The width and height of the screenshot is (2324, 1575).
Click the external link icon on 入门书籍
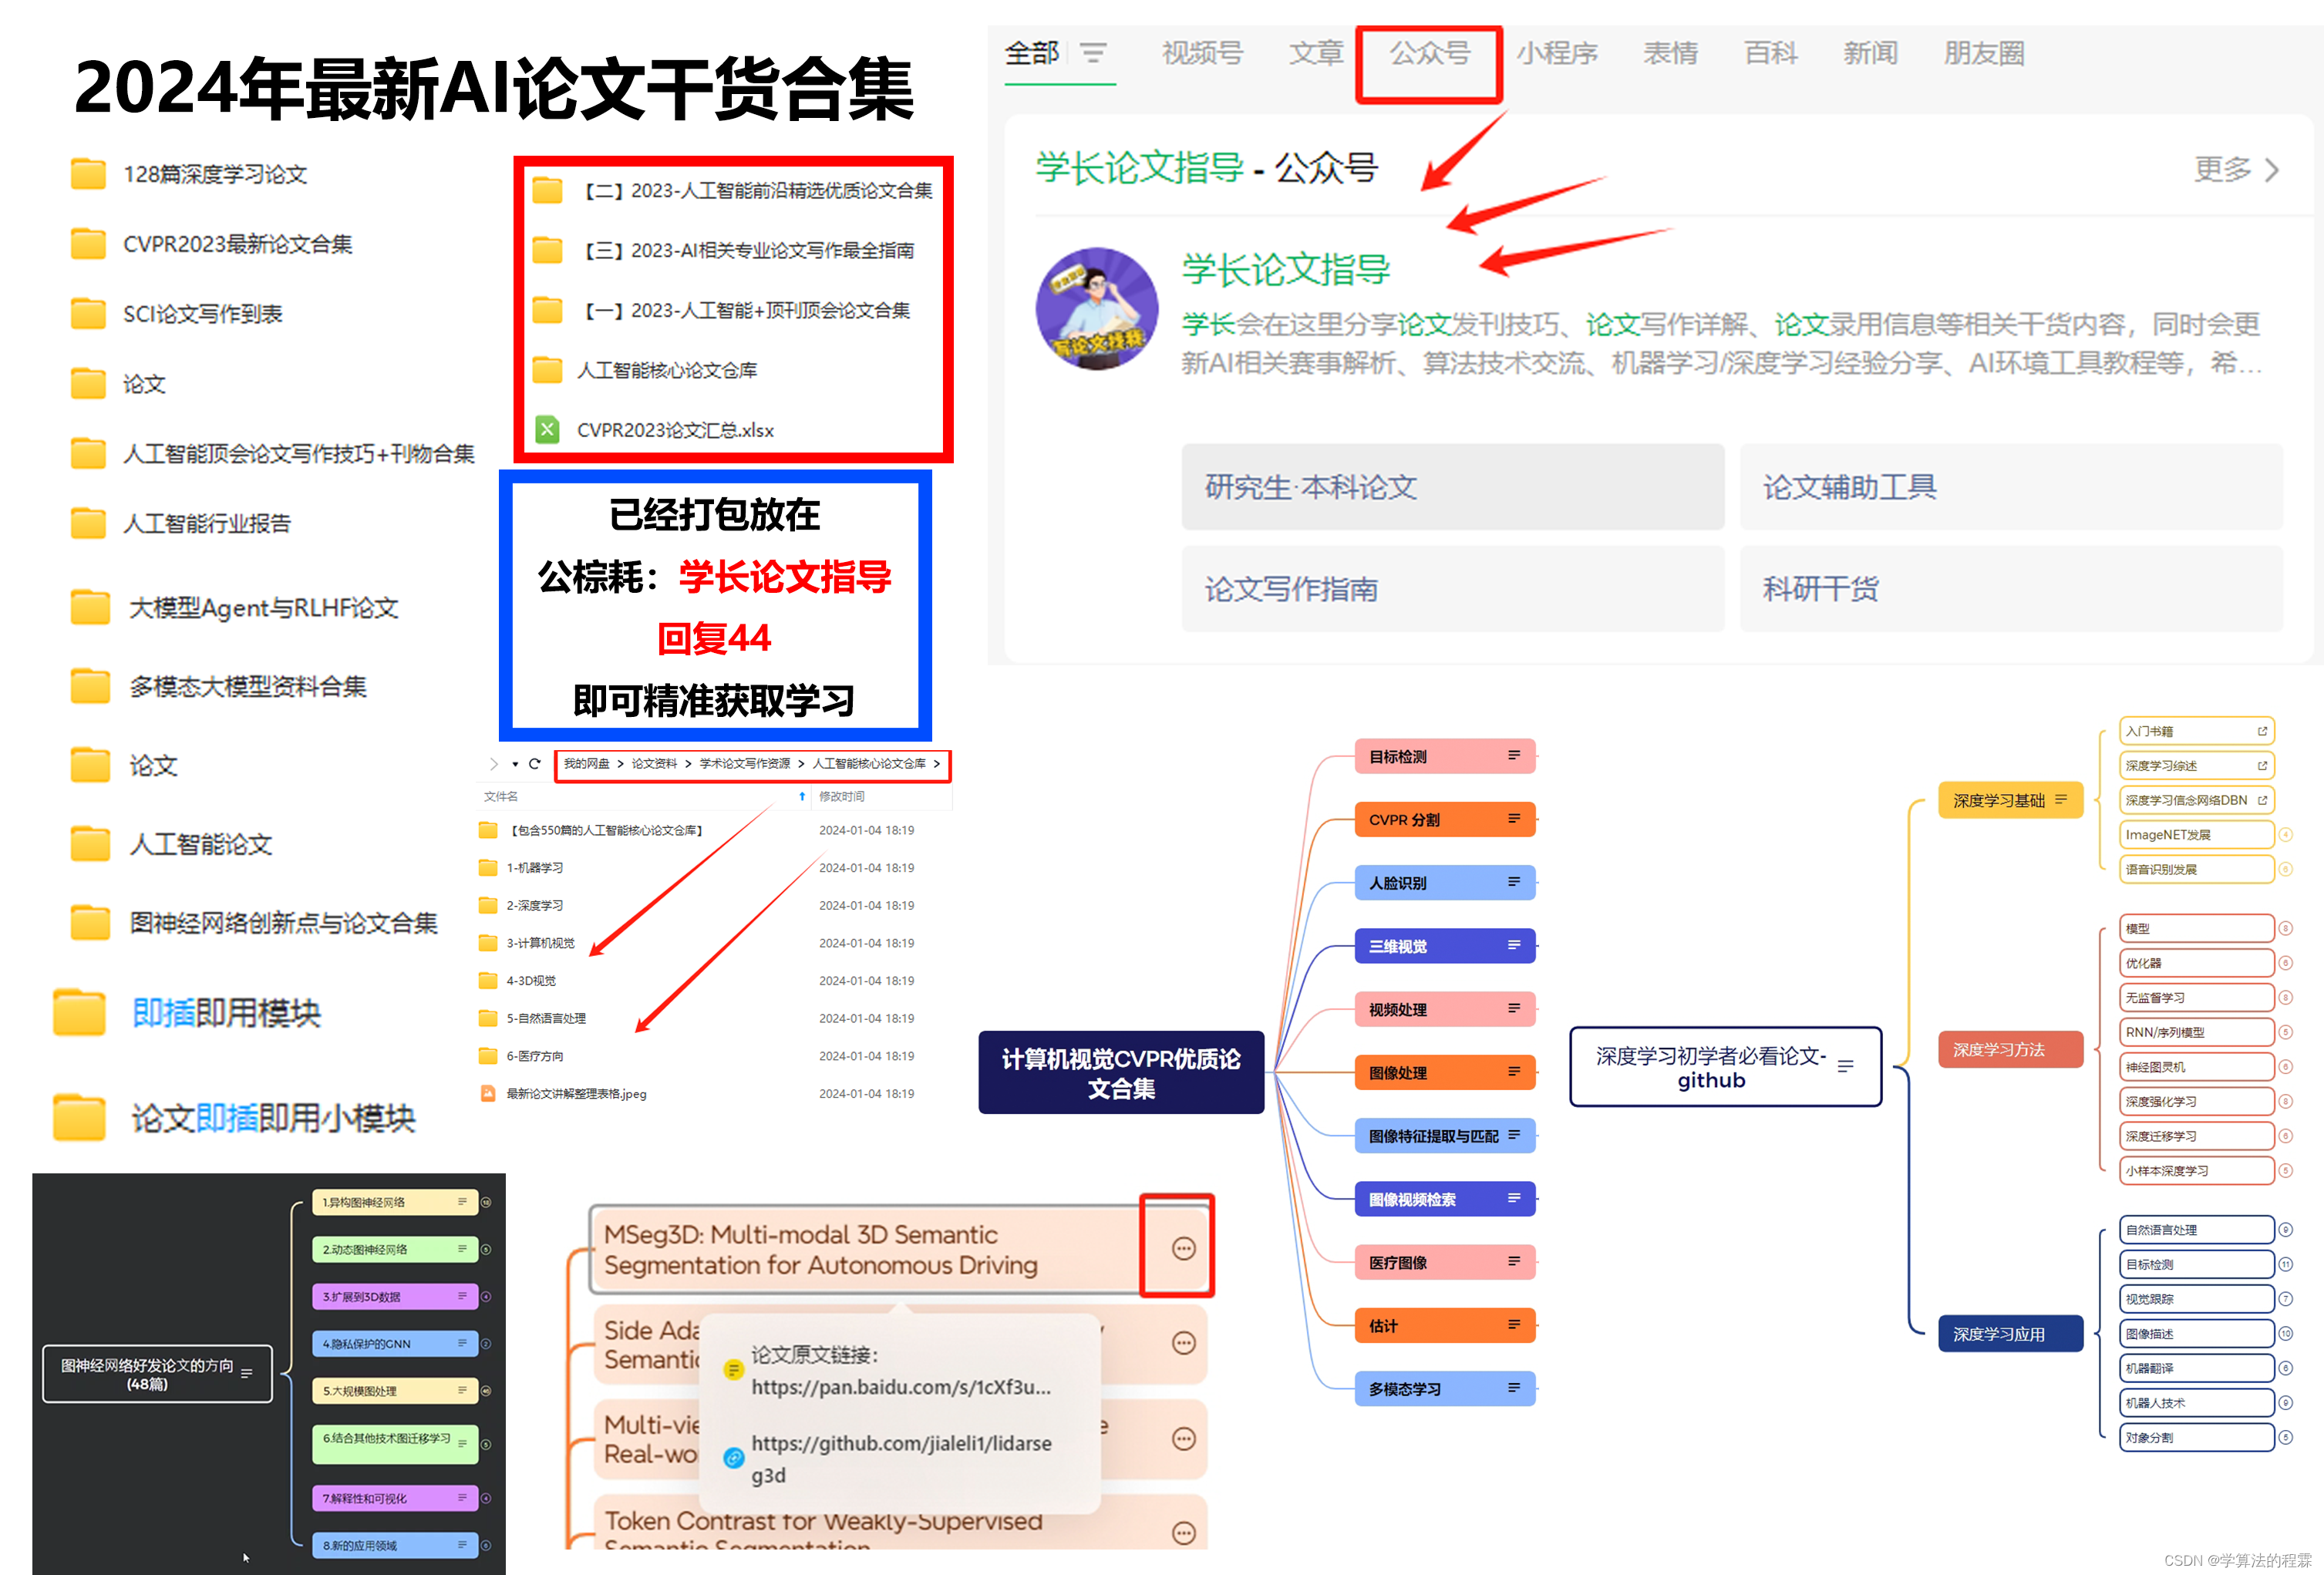[x=2262, y=731]
